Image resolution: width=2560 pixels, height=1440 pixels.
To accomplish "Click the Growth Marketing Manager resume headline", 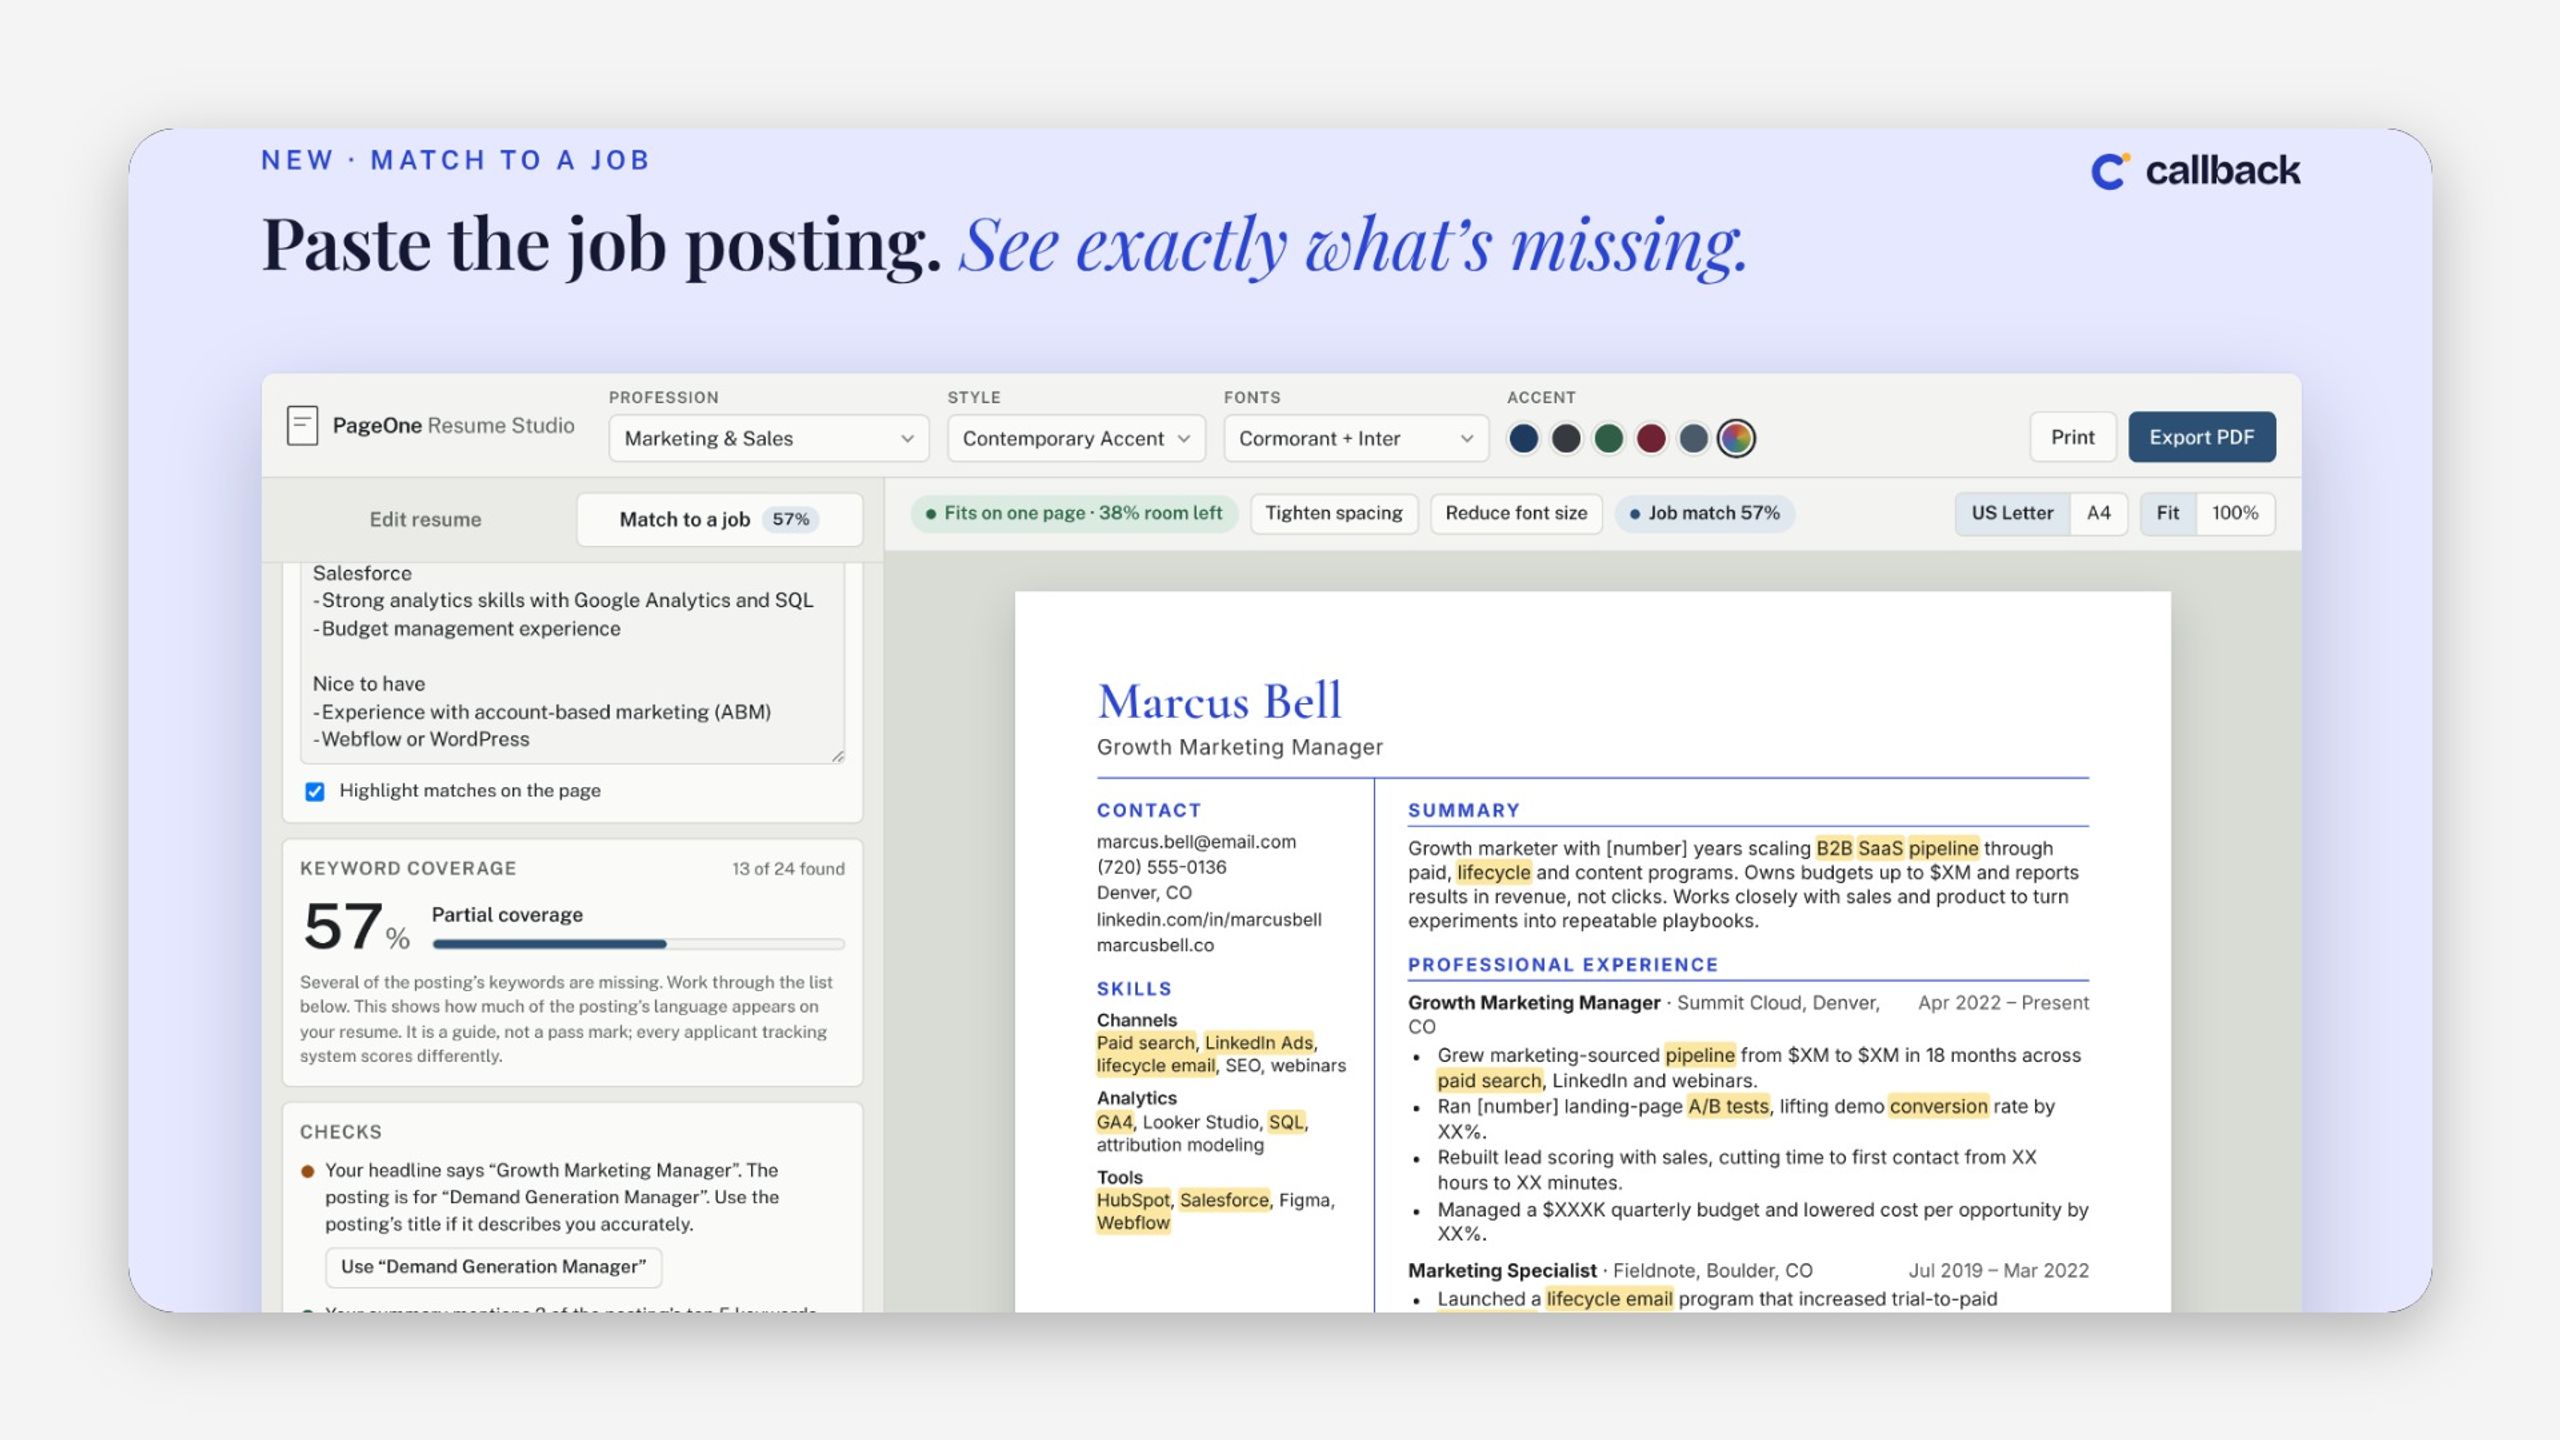I will click(x=1240, y=747).
